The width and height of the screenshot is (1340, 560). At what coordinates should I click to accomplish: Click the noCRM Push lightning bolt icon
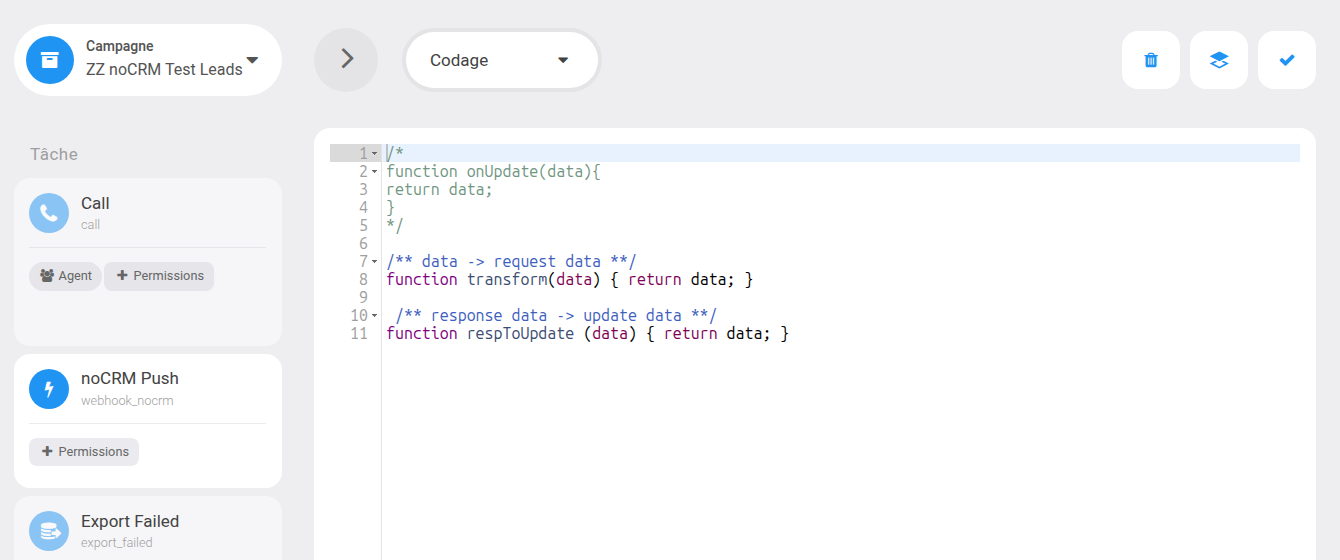click(49, 389)
